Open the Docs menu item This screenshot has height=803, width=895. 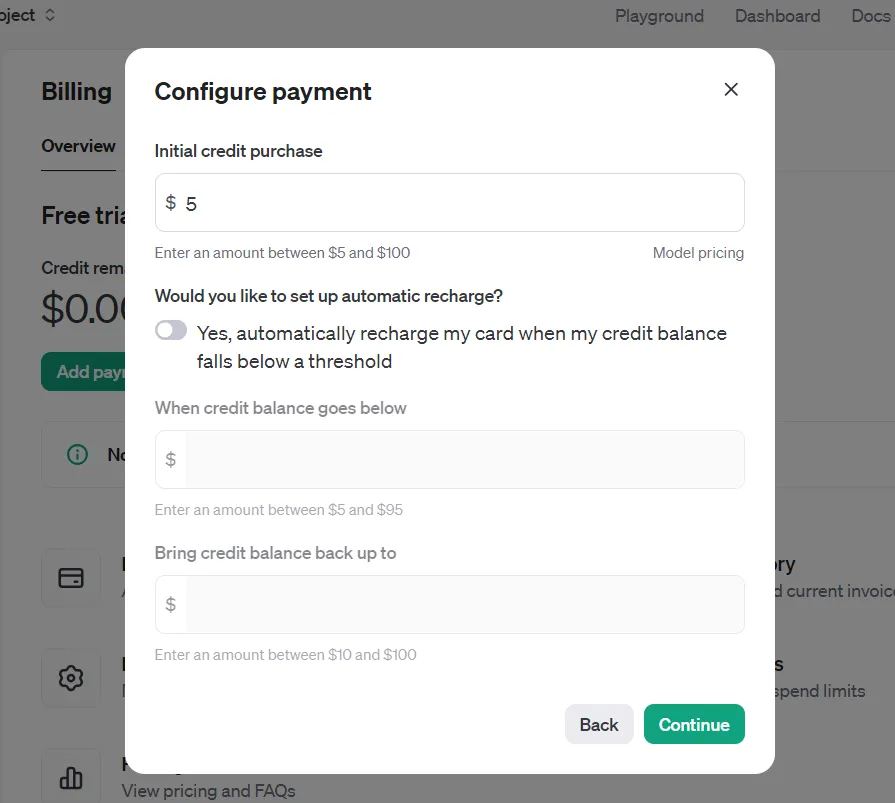[x=870, y=16]
